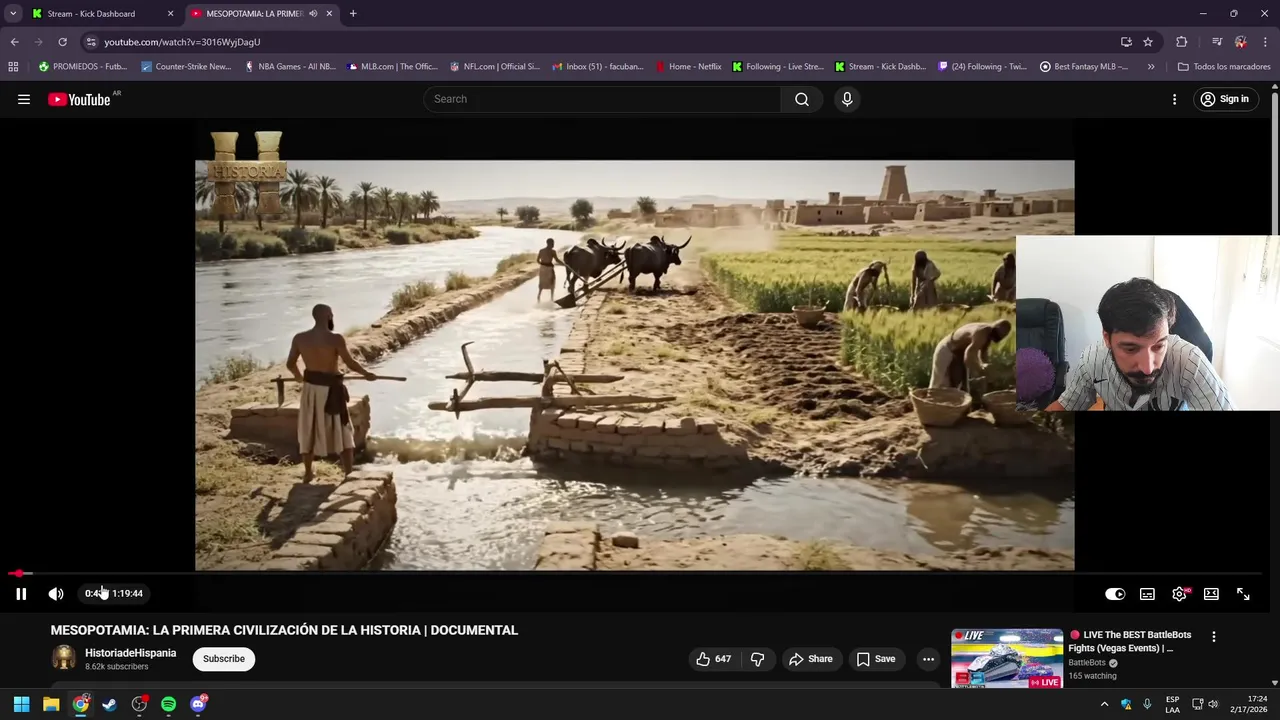Focus the YouTube Search field
This screenshot has height=720, width=1280.
pos(603,99)
